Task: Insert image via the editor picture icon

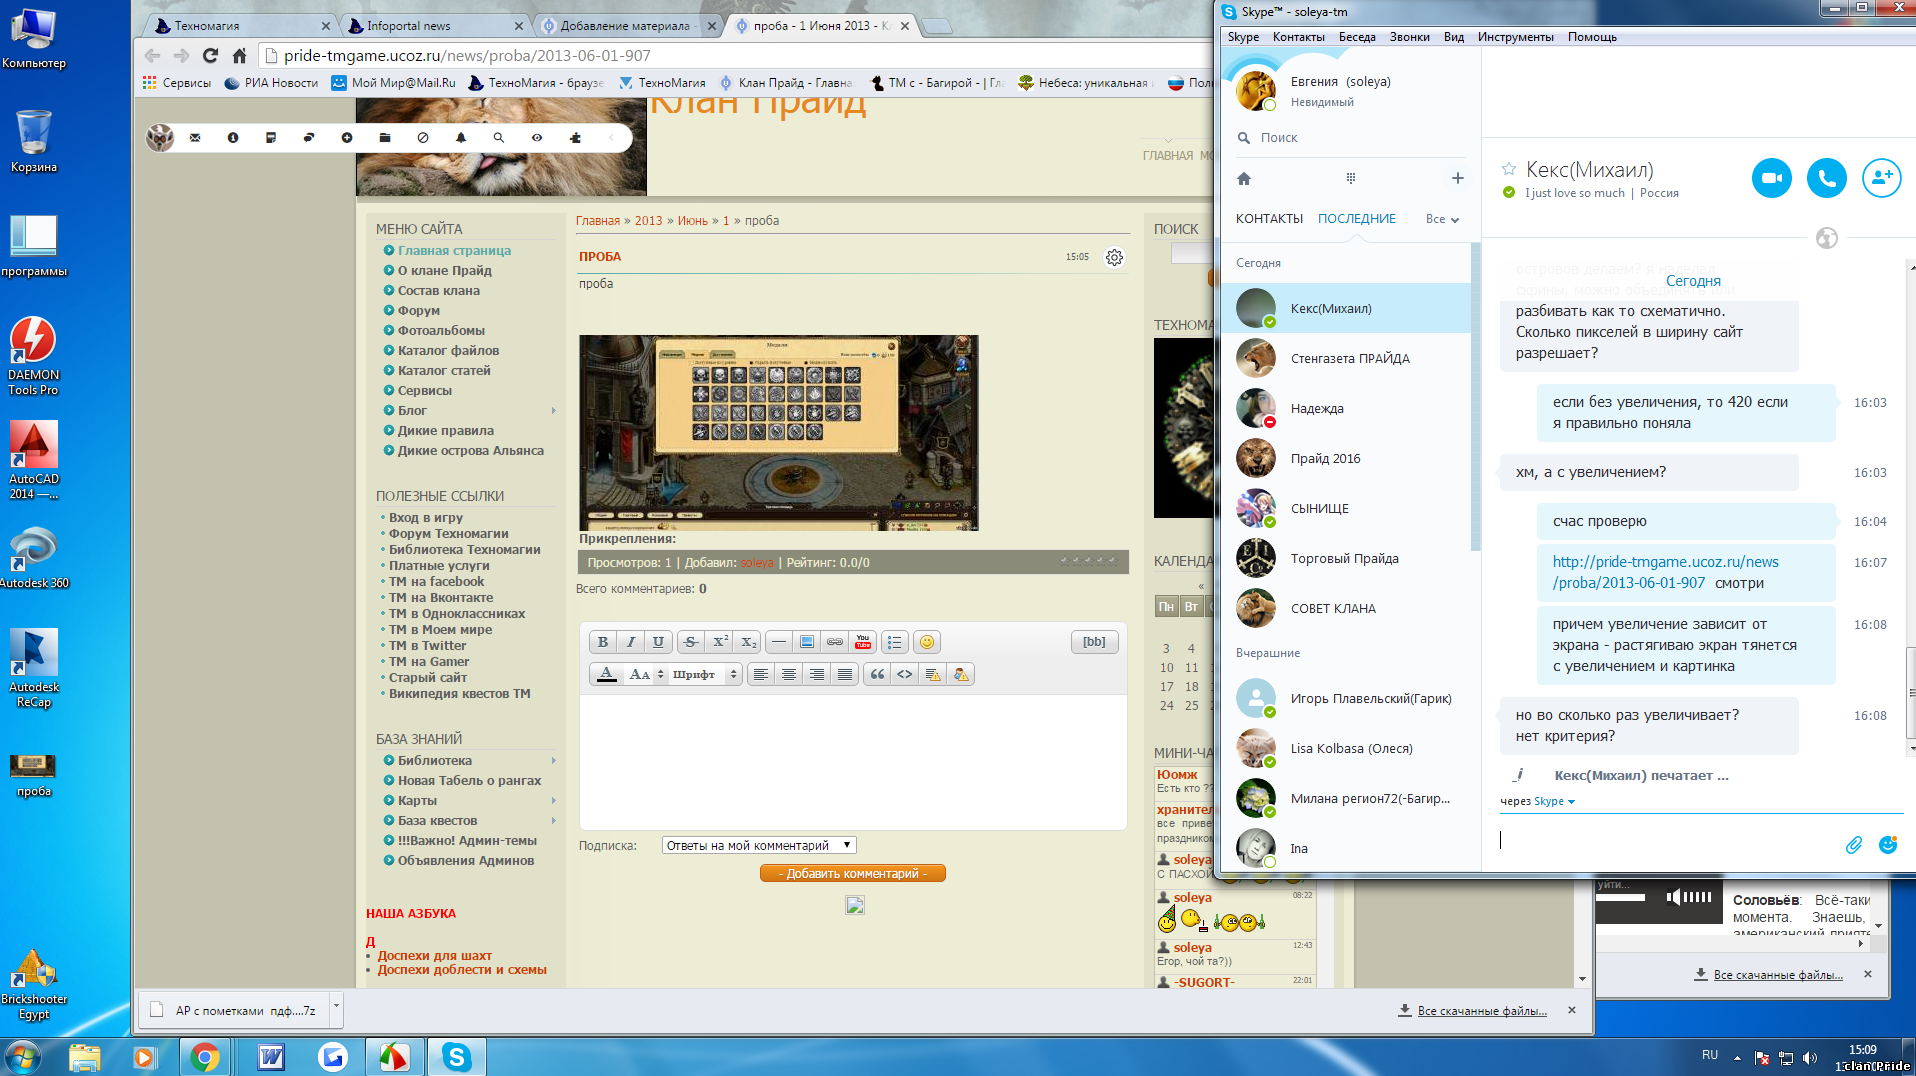Action: click(x=807, y=642)
